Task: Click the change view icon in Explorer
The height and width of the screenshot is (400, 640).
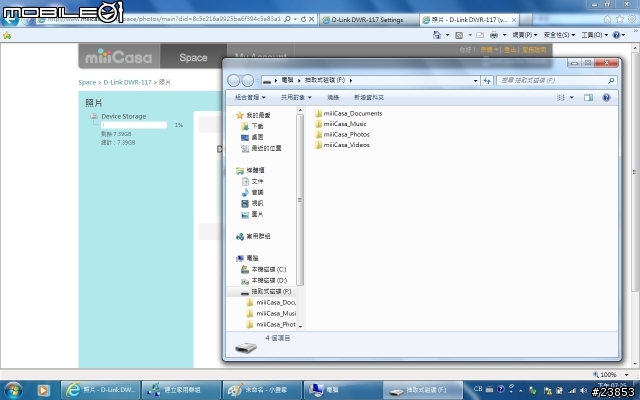Action: coord(561,98)
